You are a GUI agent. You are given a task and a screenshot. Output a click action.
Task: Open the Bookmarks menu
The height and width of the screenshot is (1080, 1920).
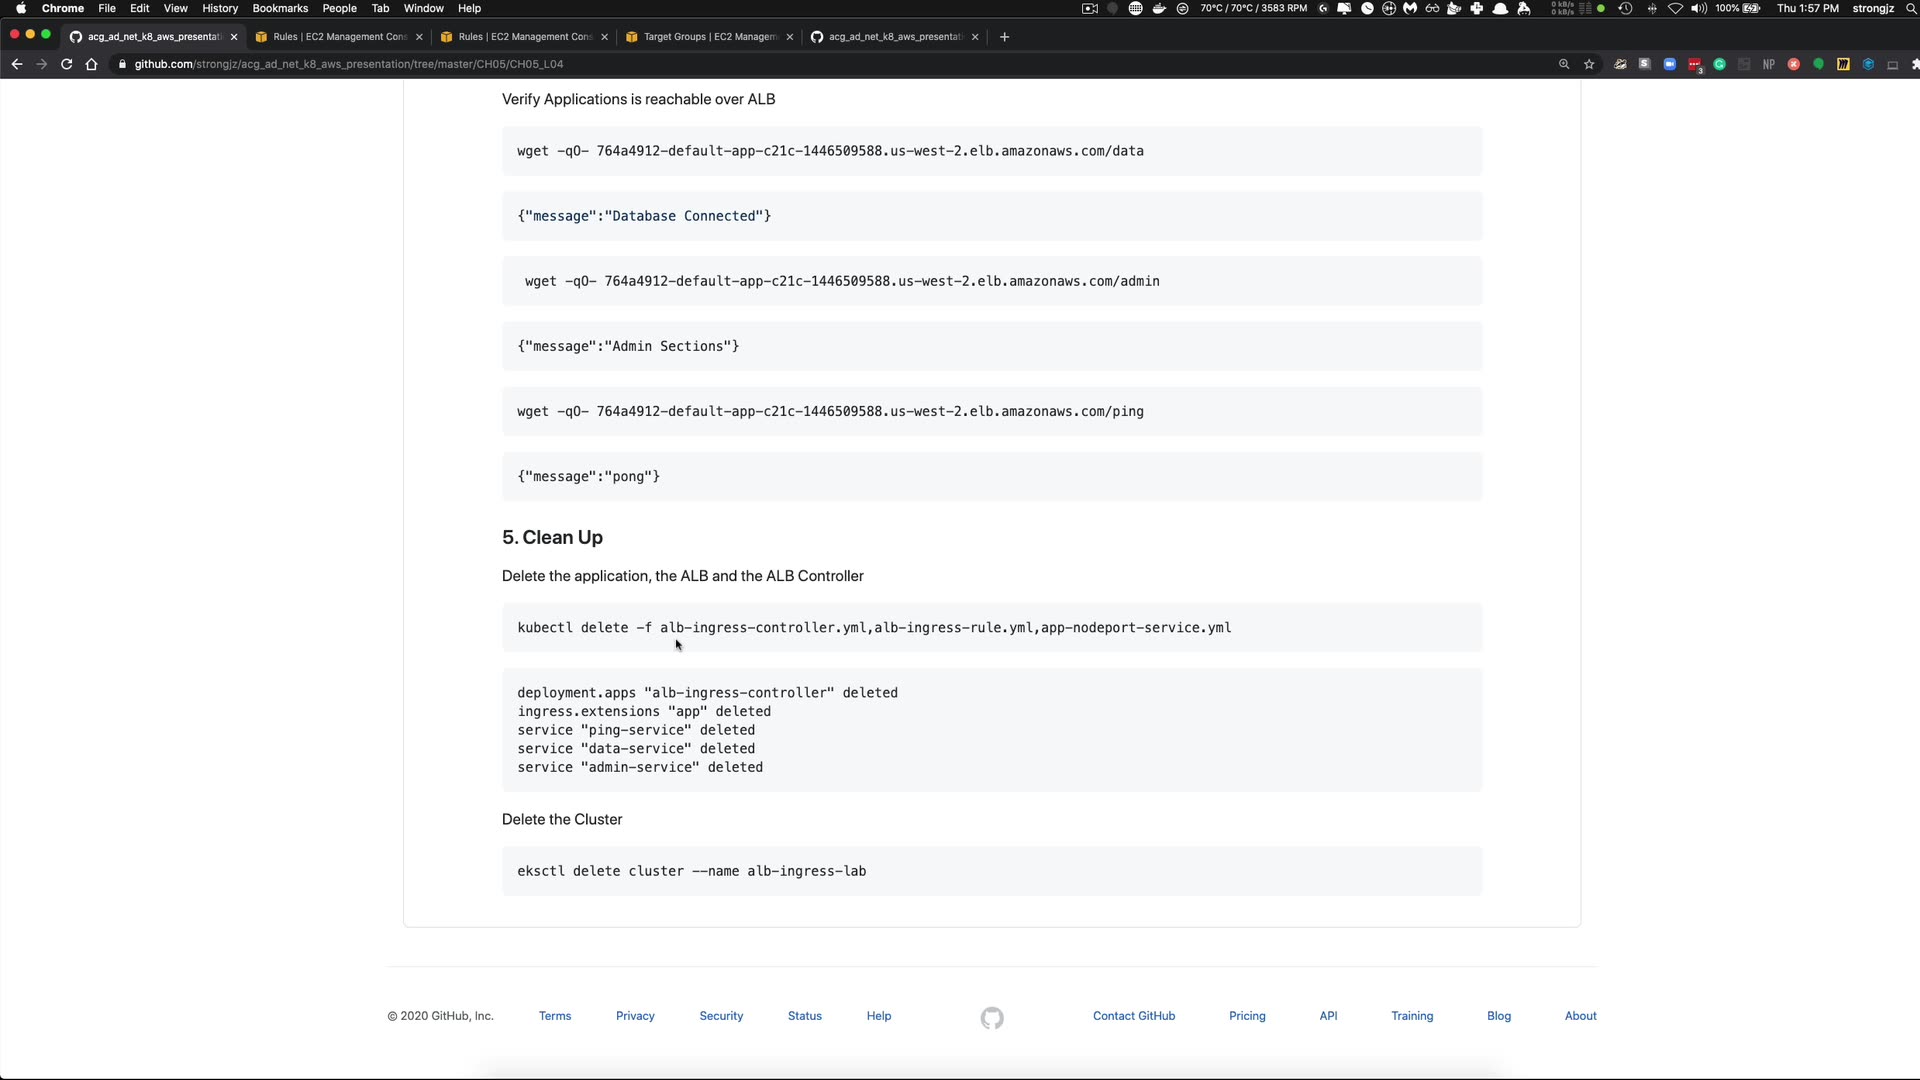click(280, 8)
